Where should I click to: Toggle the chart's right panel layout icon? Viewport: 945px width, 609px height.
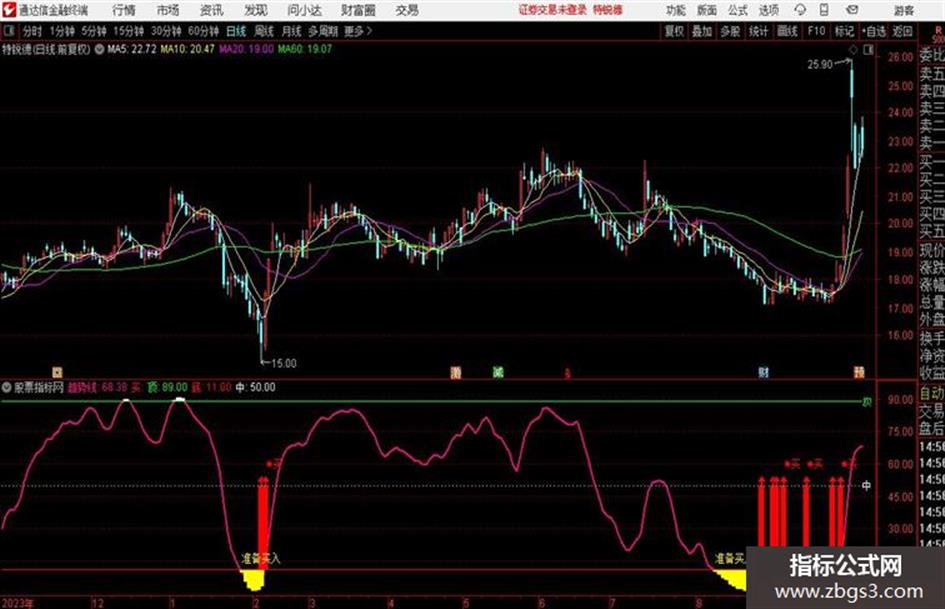(x=868, y=51)
